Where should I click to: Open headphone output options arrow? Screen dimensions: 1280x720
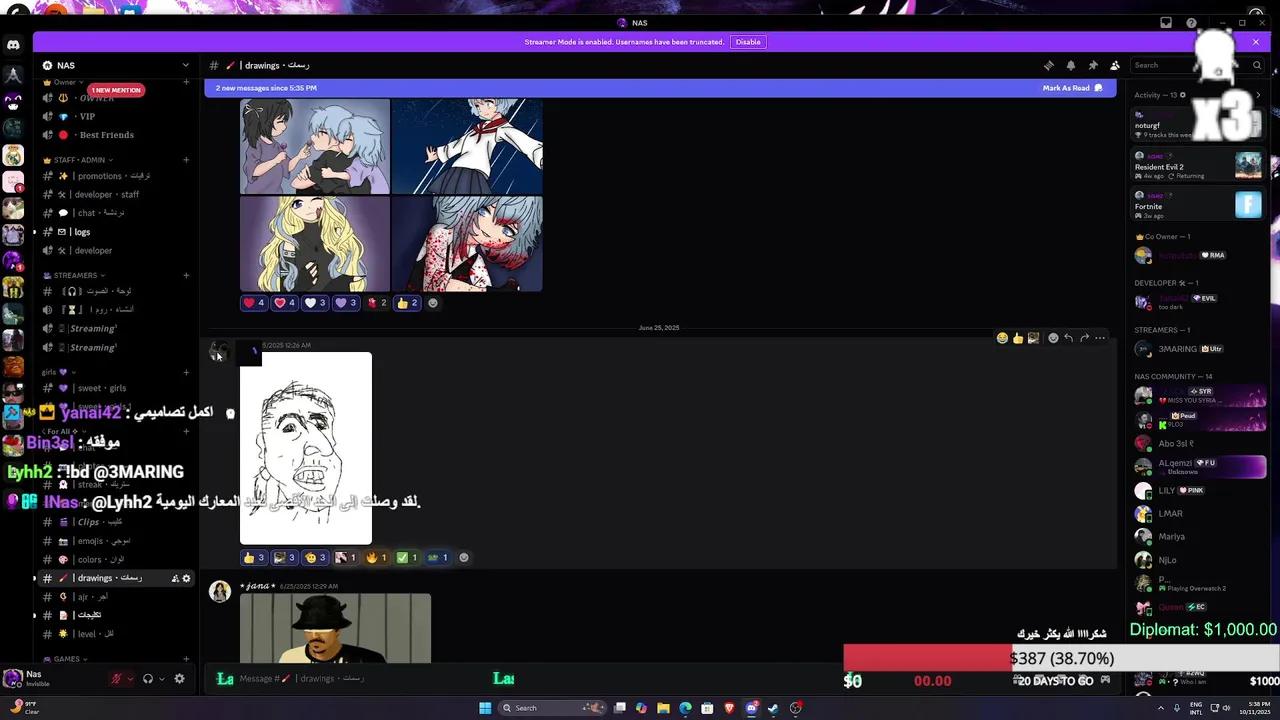pos(162,678)
